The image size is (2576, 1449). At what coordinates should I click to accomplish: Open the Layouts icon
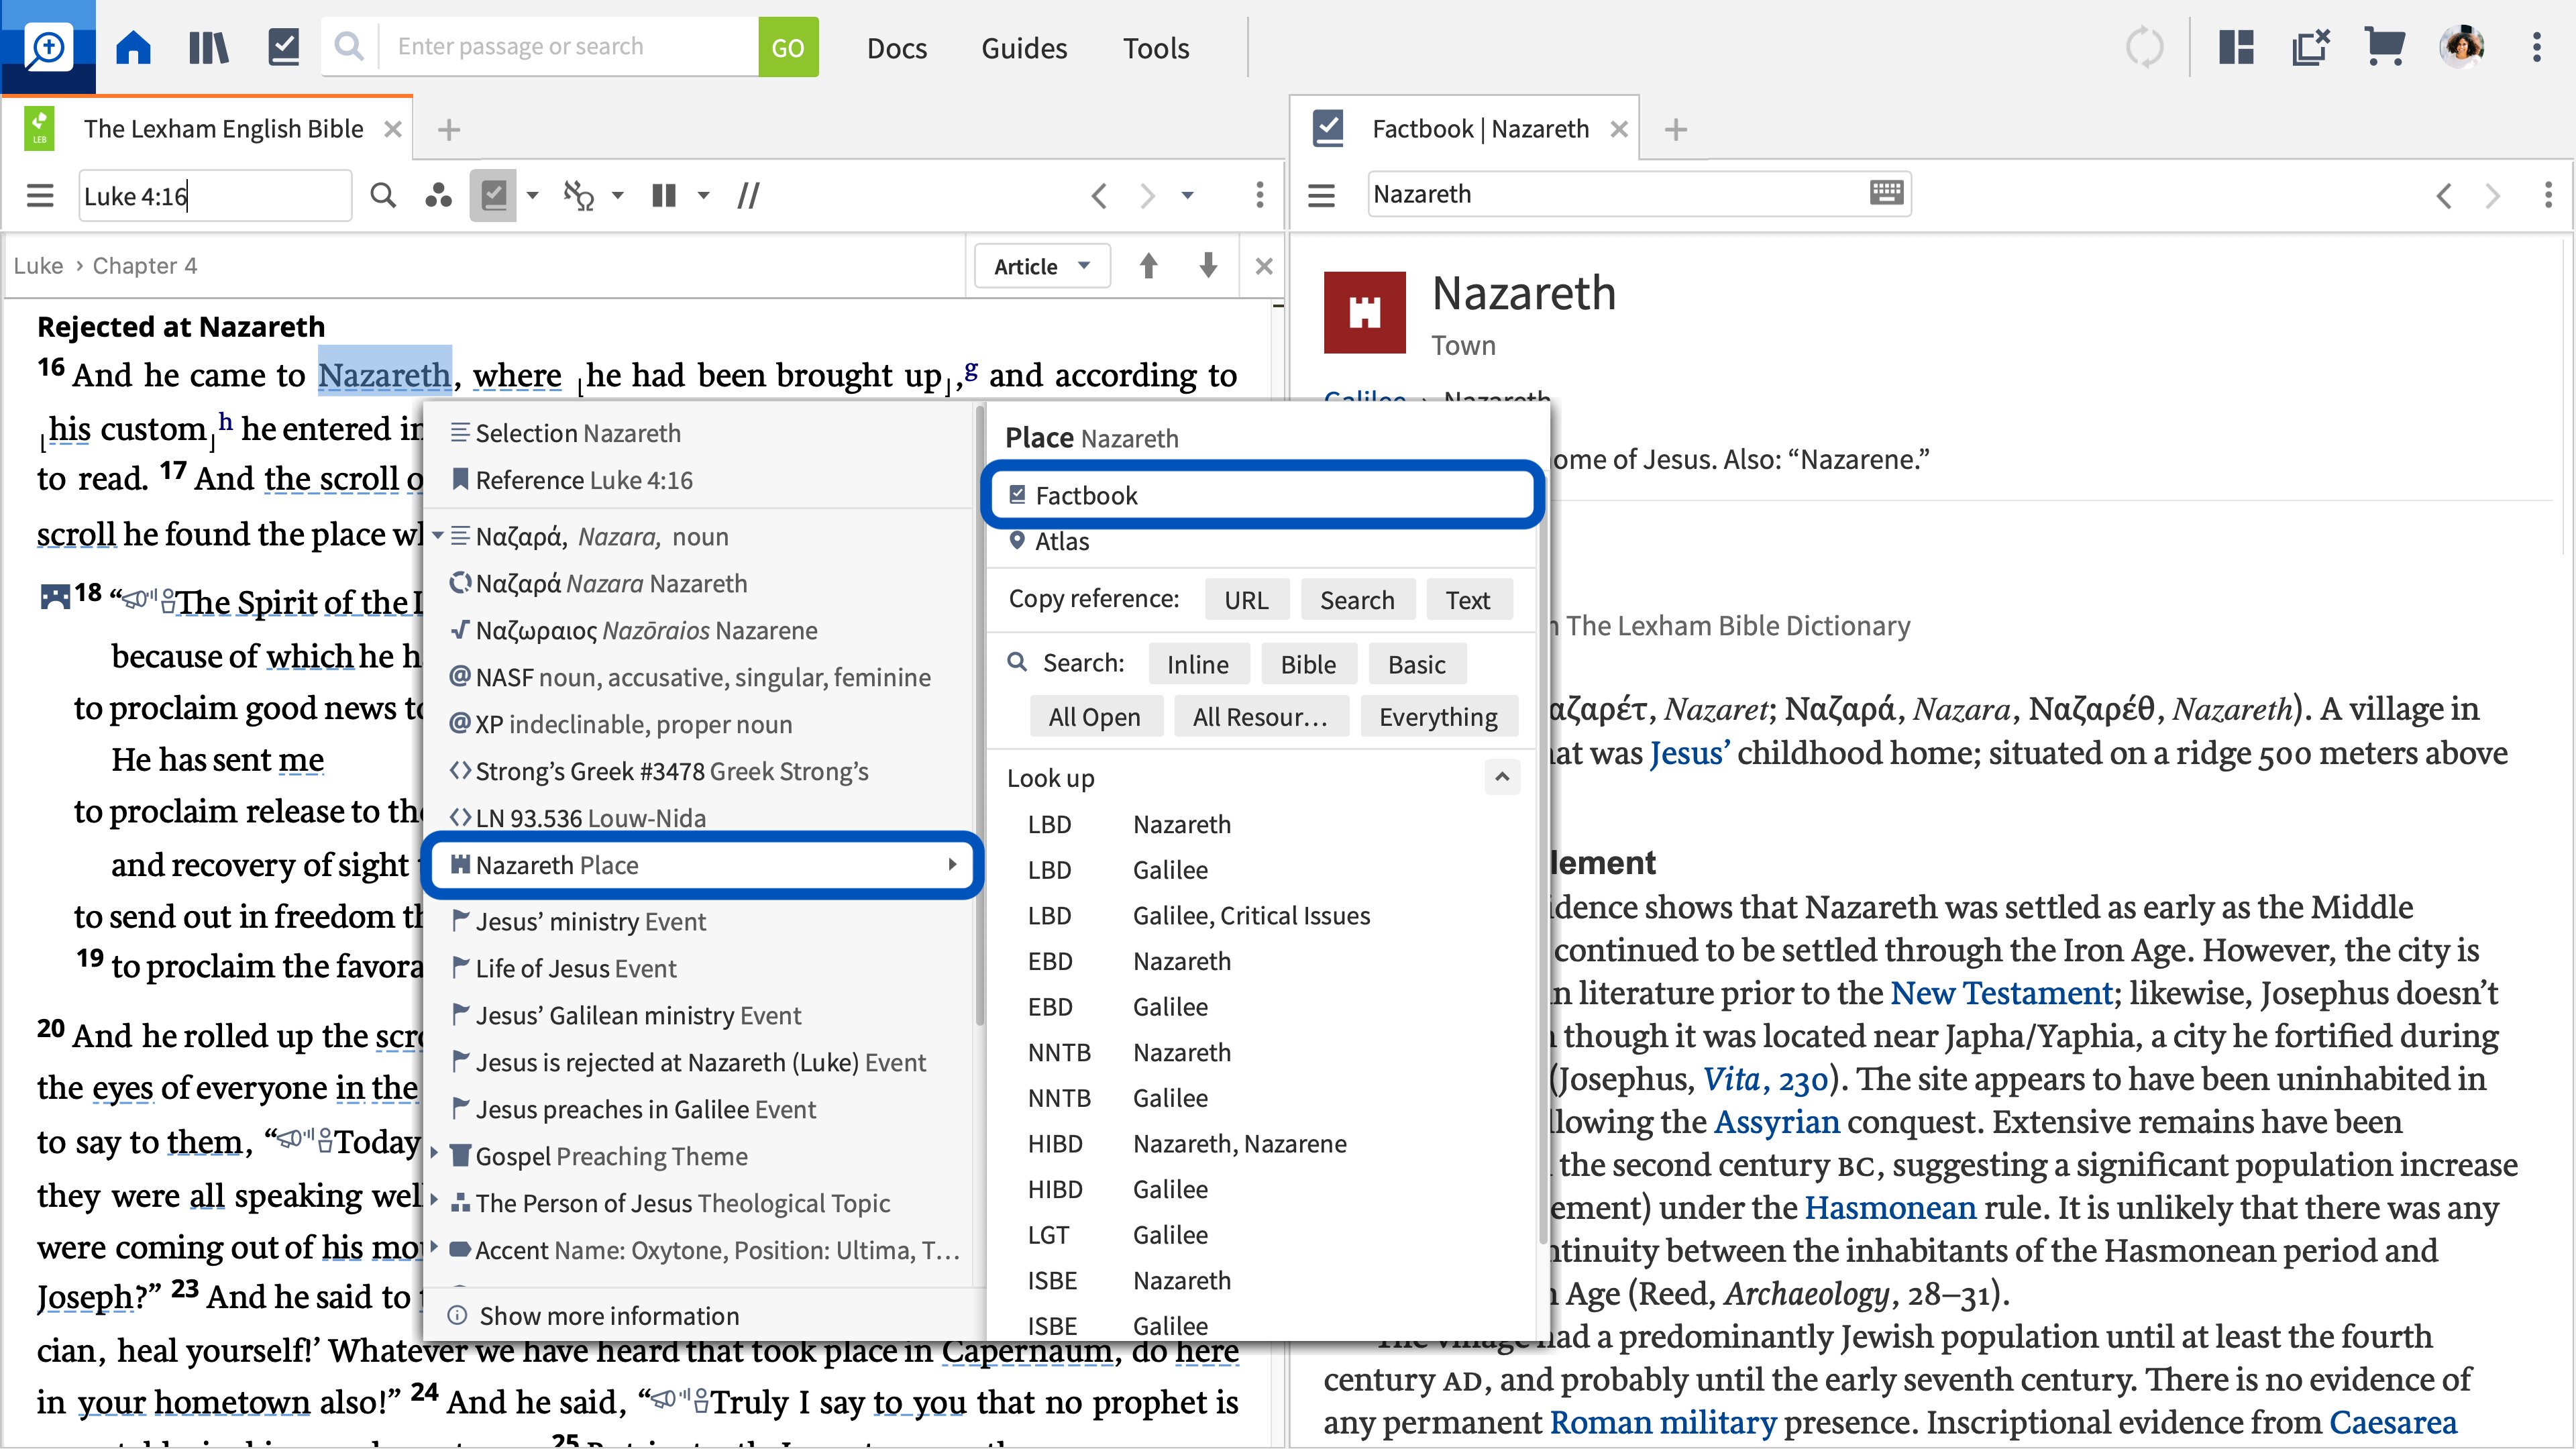(x=2236, y=47)
